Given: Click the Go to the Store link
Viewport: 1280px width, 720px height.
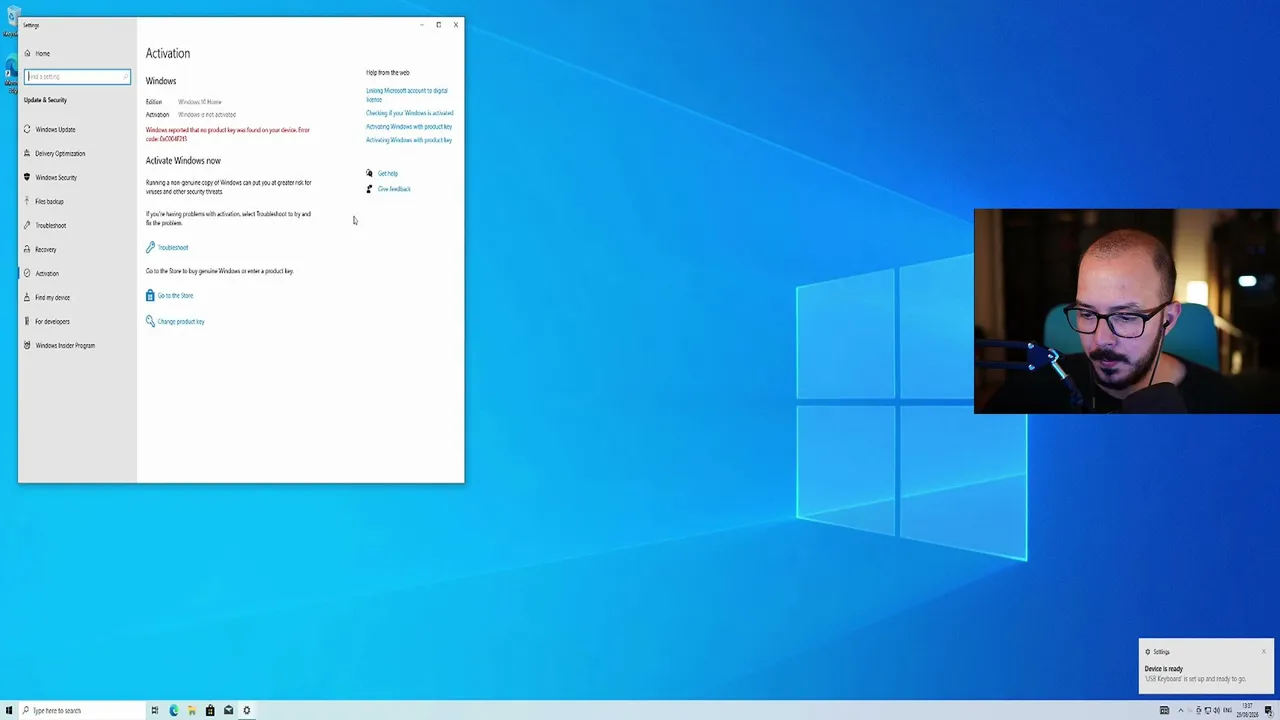Looking at the screenshot, I should click(x=175, y=295).
